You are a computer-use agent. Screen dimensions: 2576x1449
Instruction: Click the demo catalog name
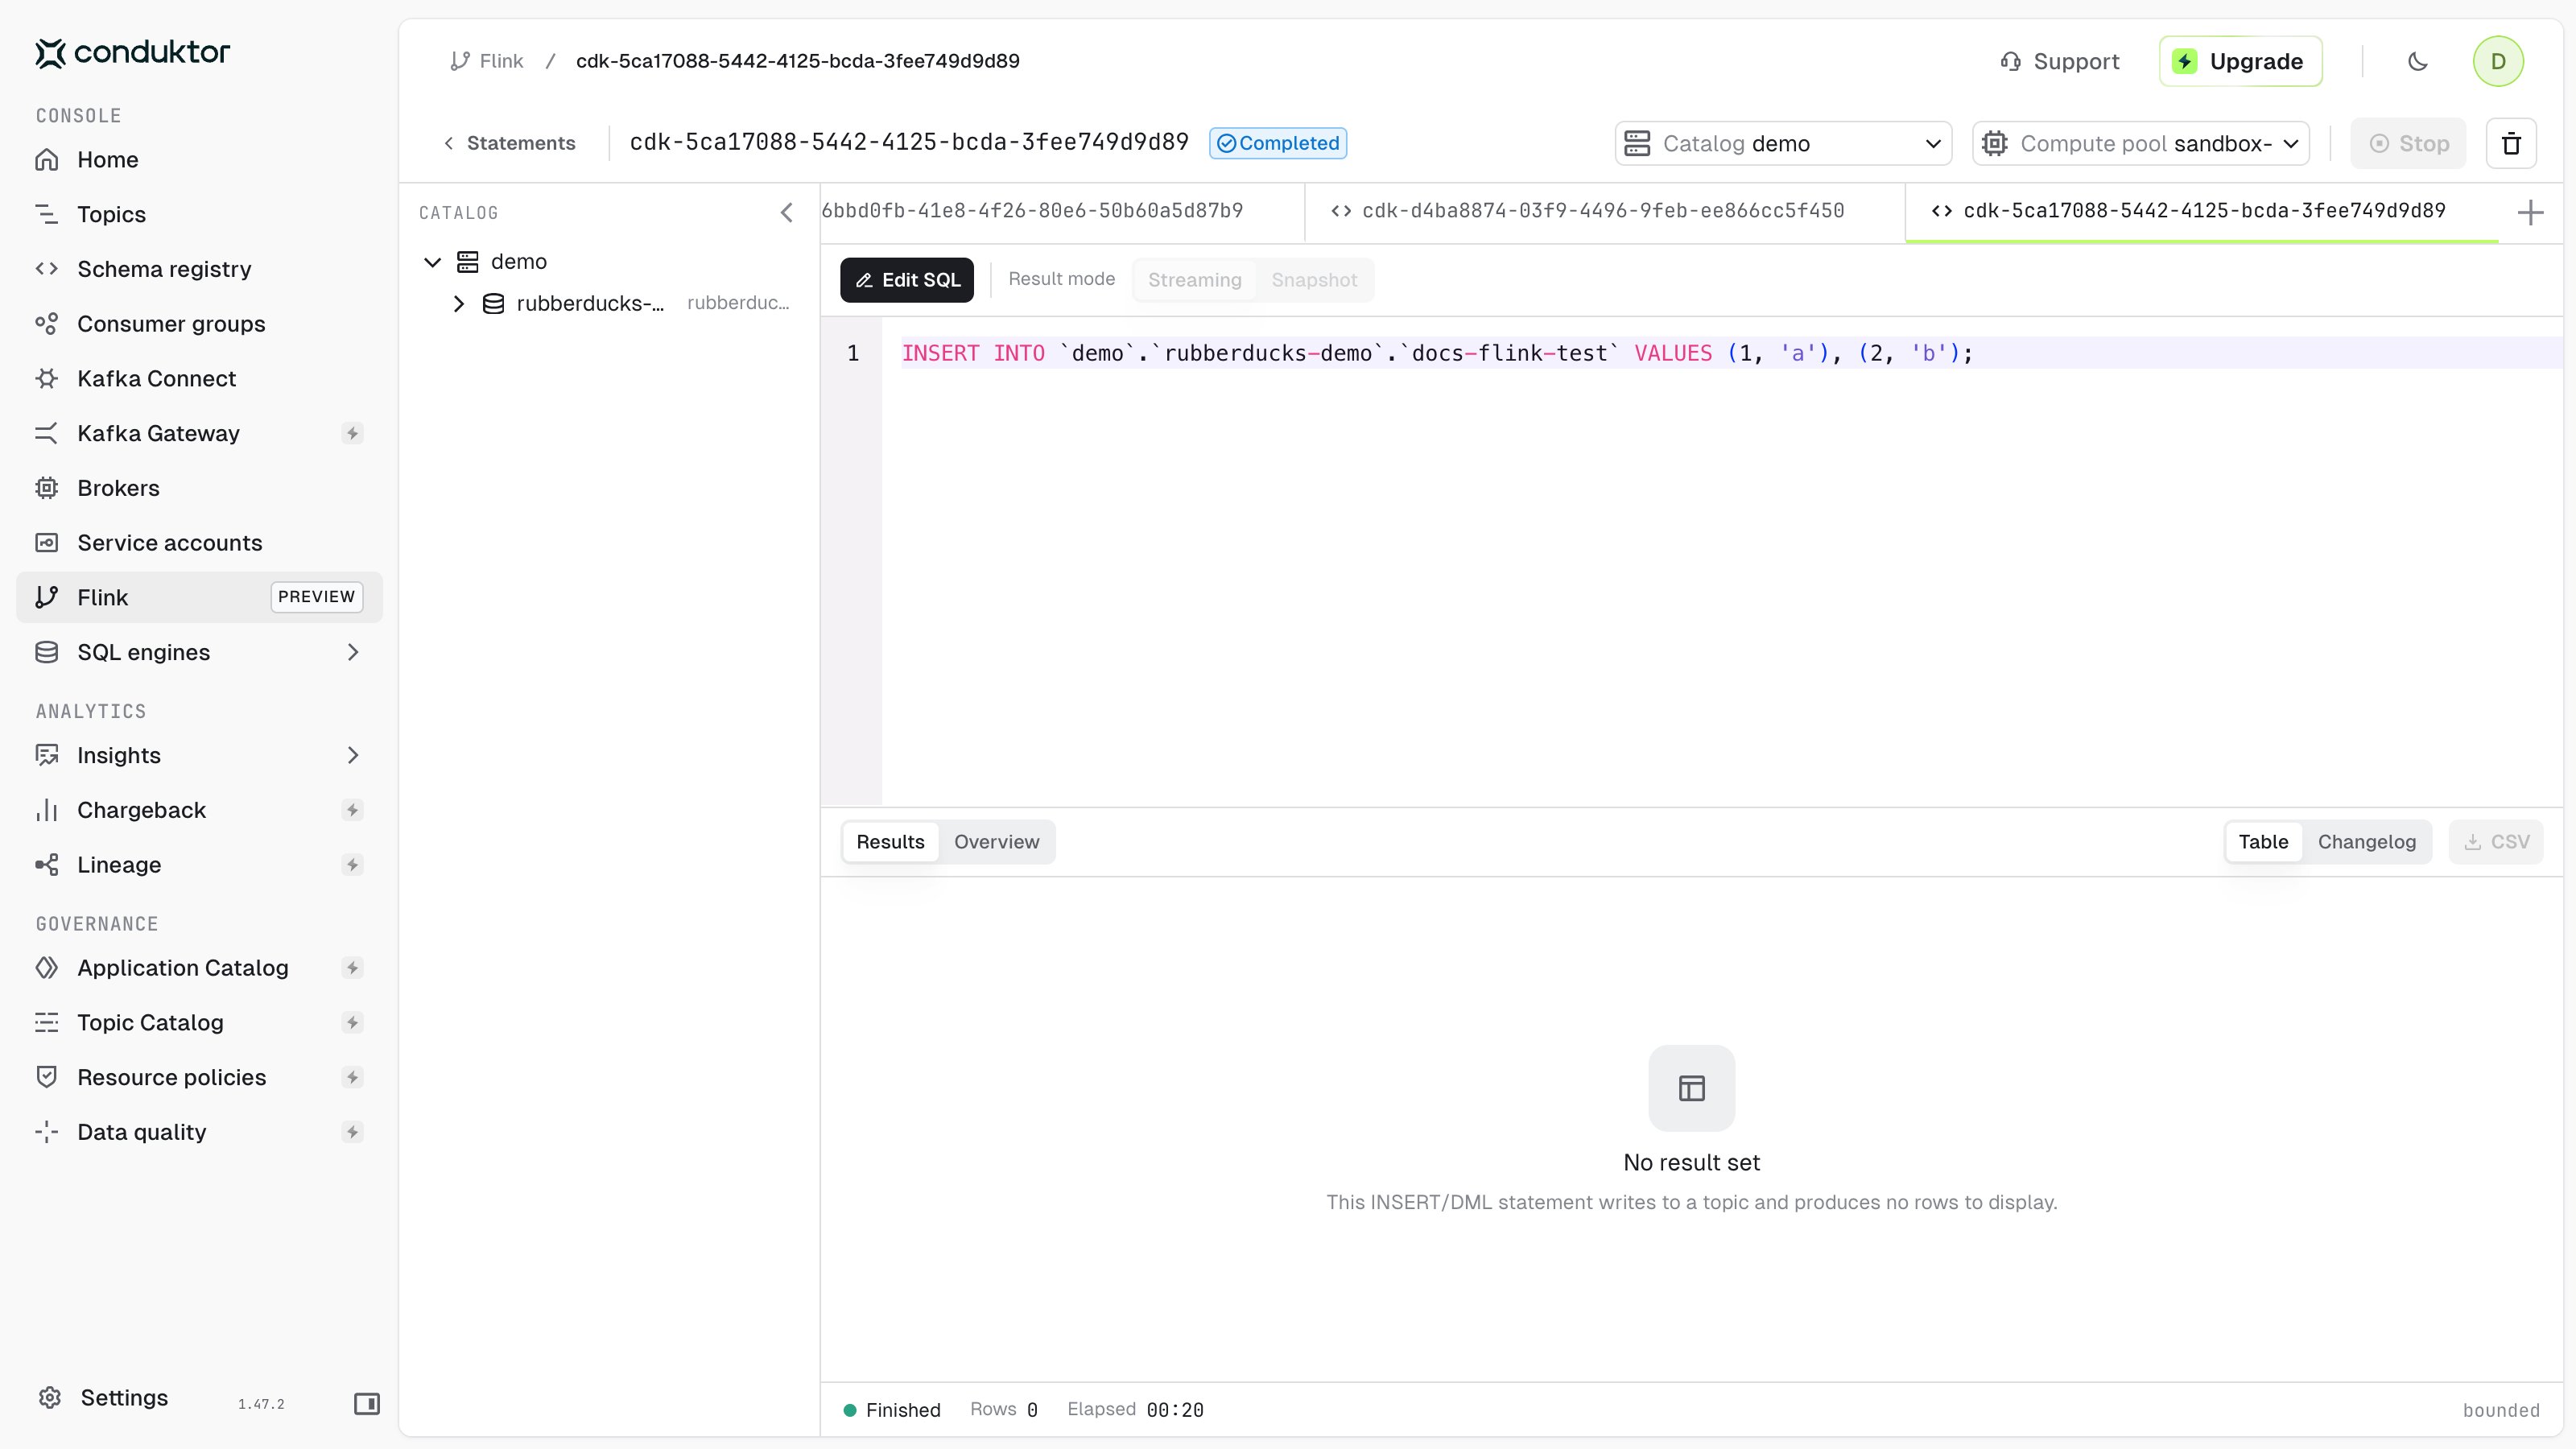click(519, 262)
